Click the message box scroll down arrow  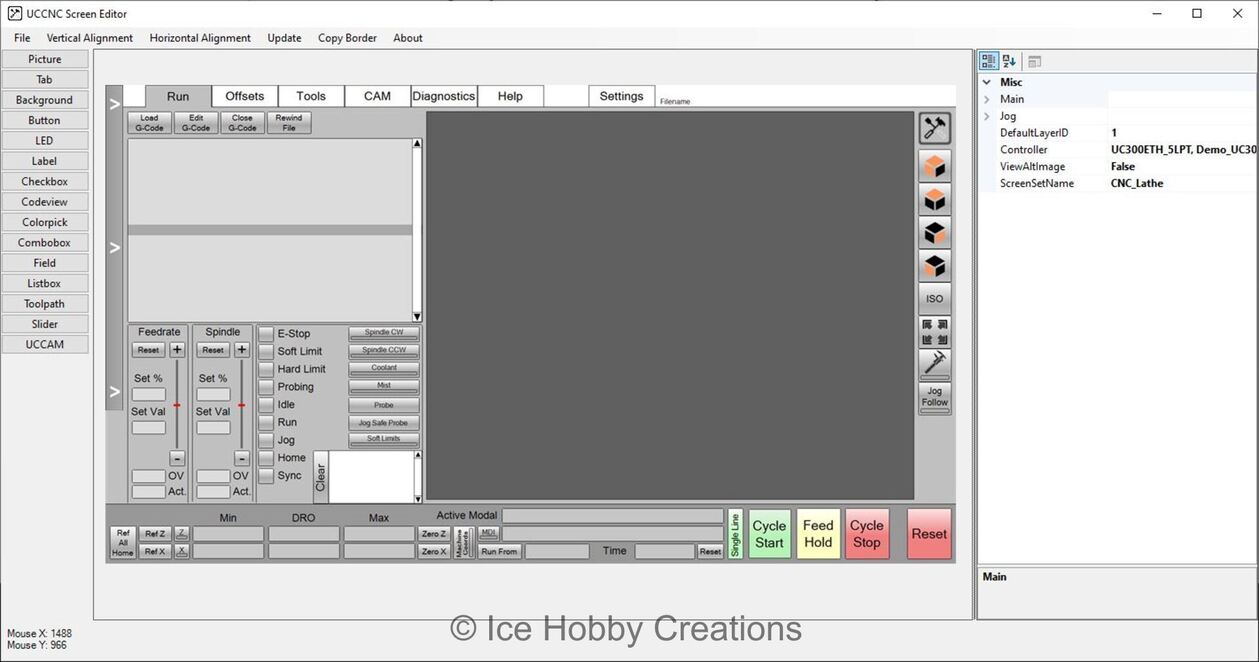(x=418, y=498)
